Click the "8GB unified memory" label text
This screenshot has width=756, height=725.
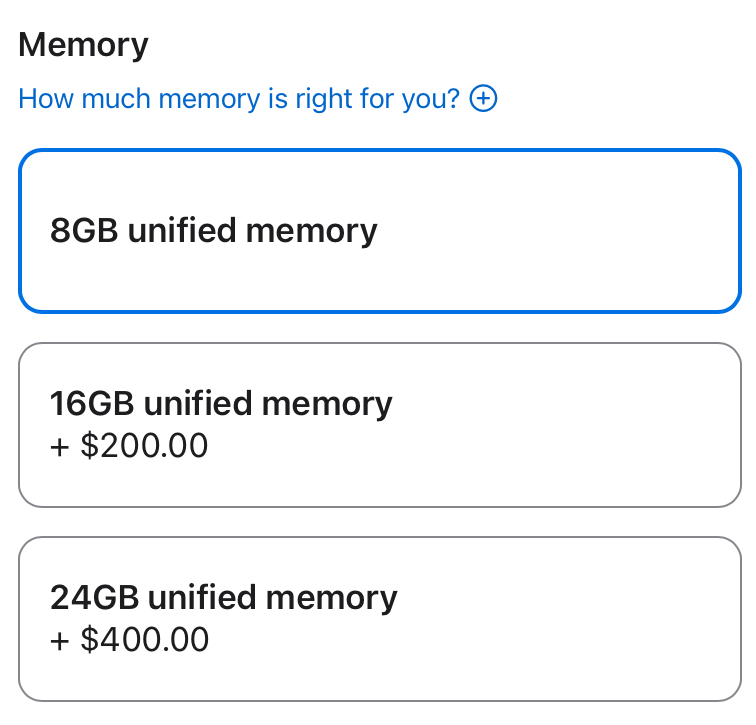(214, 231)
